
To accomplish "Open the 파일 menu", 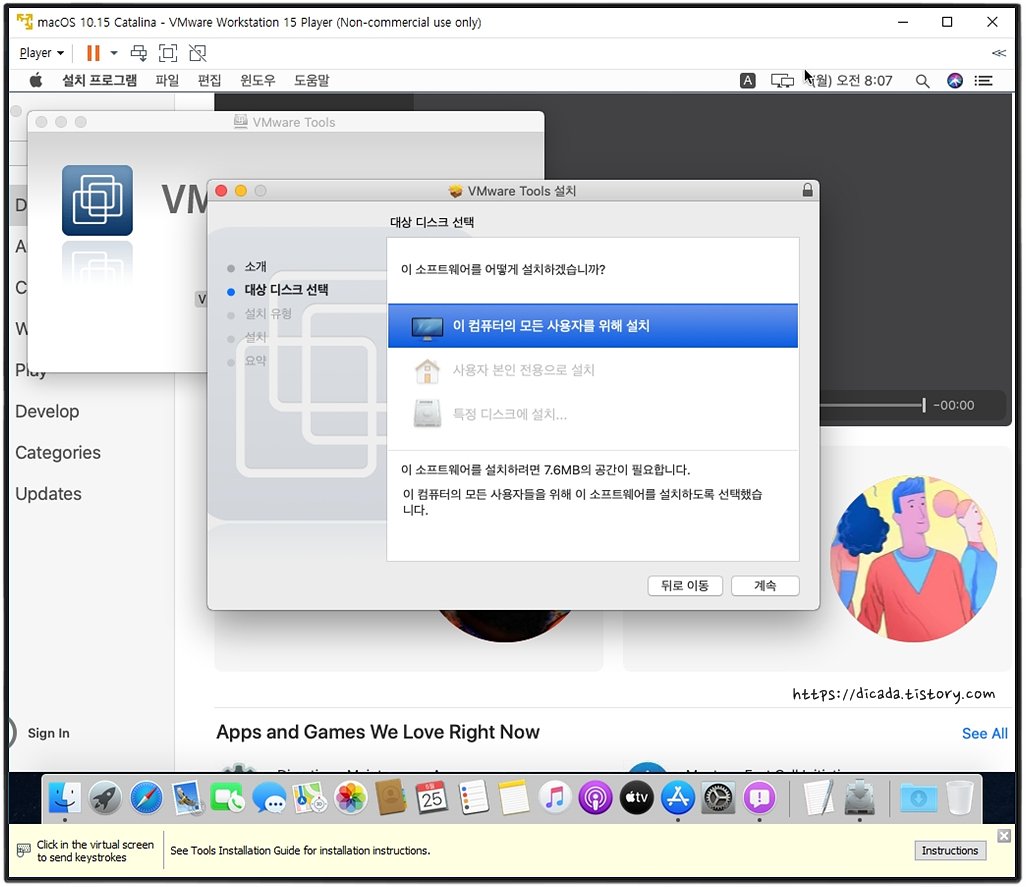I will click(x=168, y=80).
